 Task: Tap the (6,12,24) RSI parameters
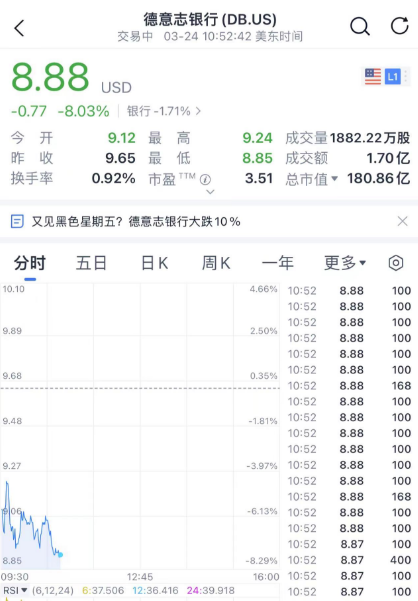pyautogui.click(x=53, y=590)
